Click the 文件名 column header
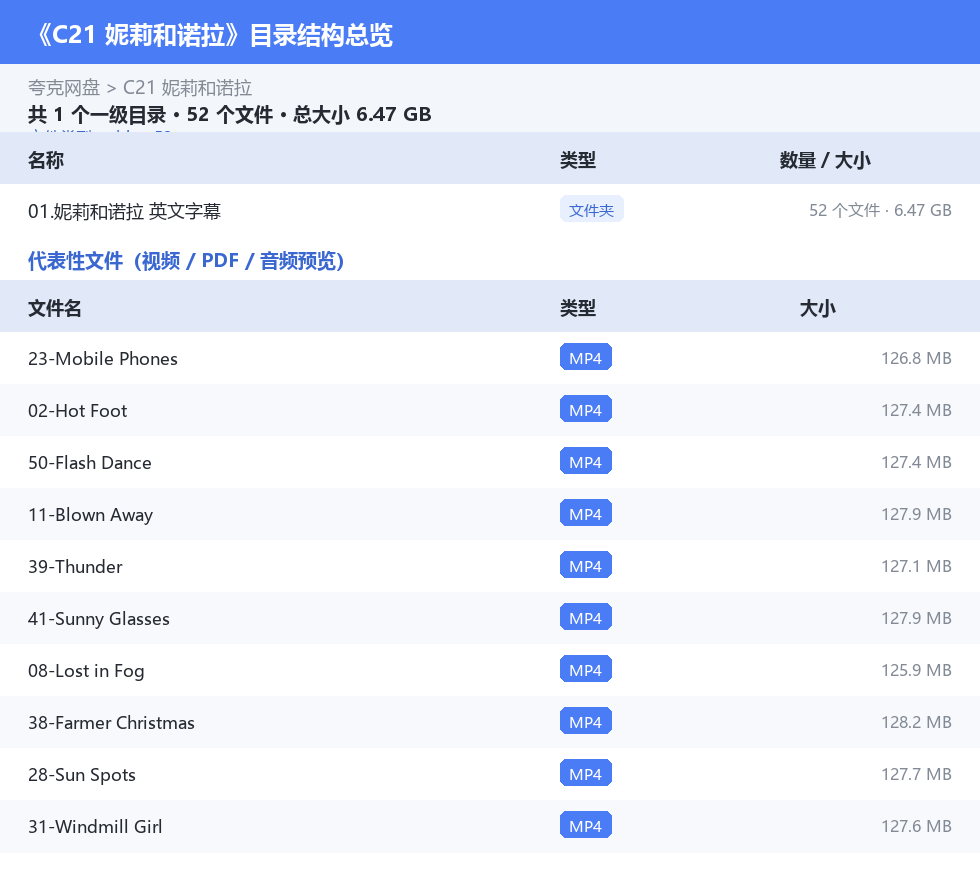Image resolution: width=980 pixels, height=884 pixels. pyautogui.click(x=54, y=308)
